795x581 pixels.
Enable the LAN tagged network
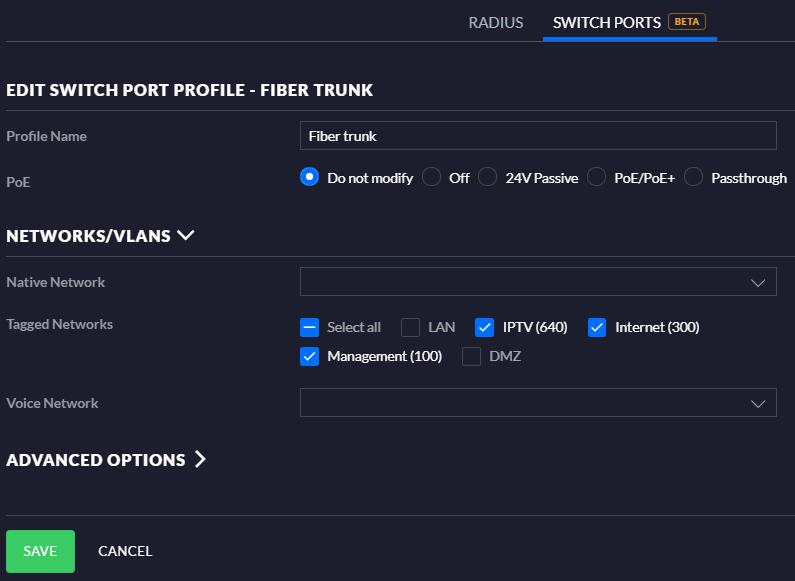411,327
